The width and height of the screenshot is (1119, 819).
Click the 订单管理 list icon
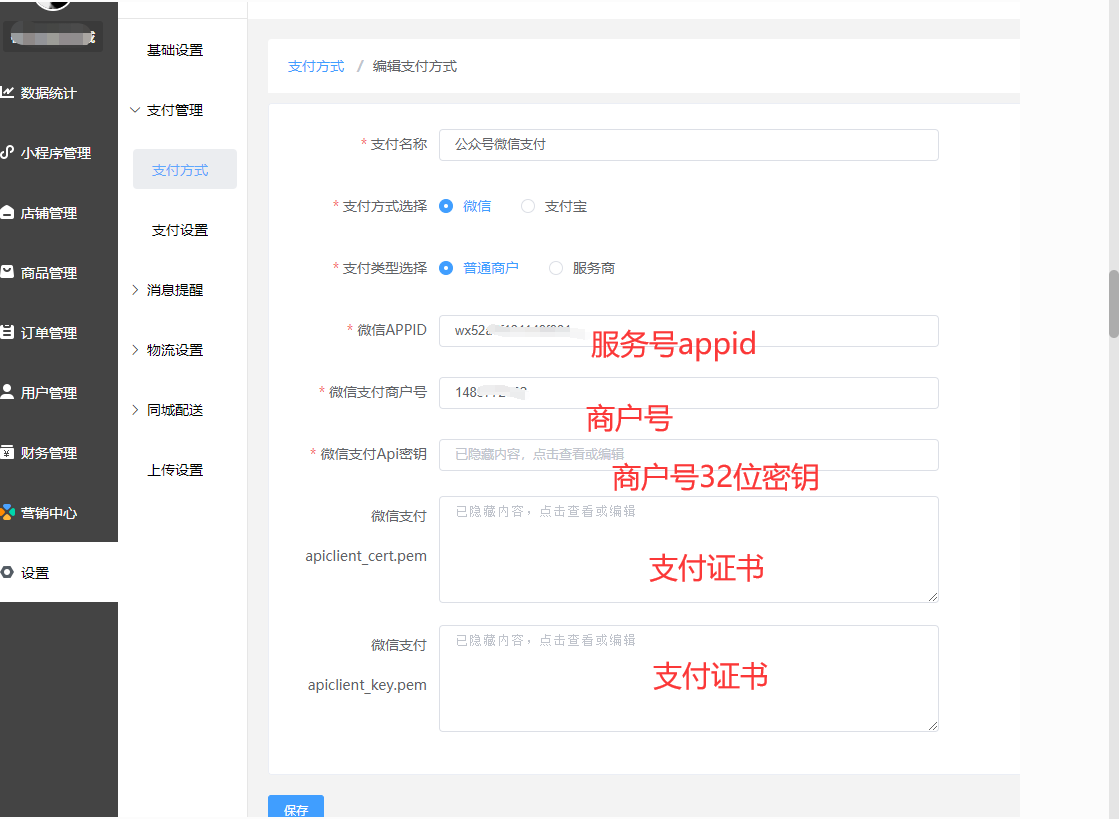tap(7, 332)
